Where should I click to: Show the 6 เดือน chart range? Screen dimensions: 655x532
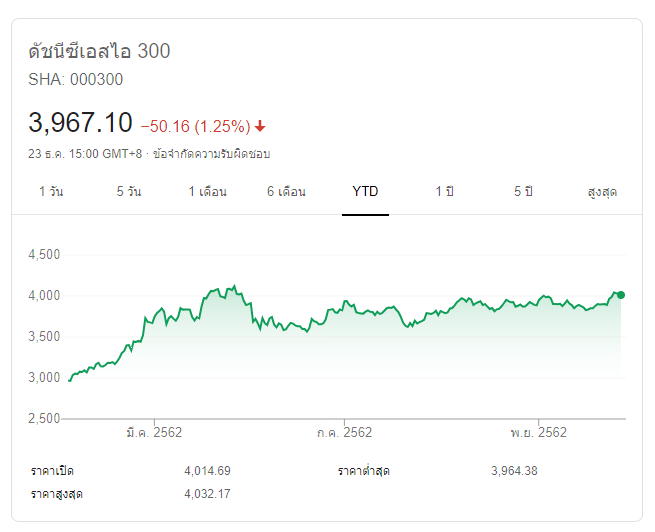286,191
